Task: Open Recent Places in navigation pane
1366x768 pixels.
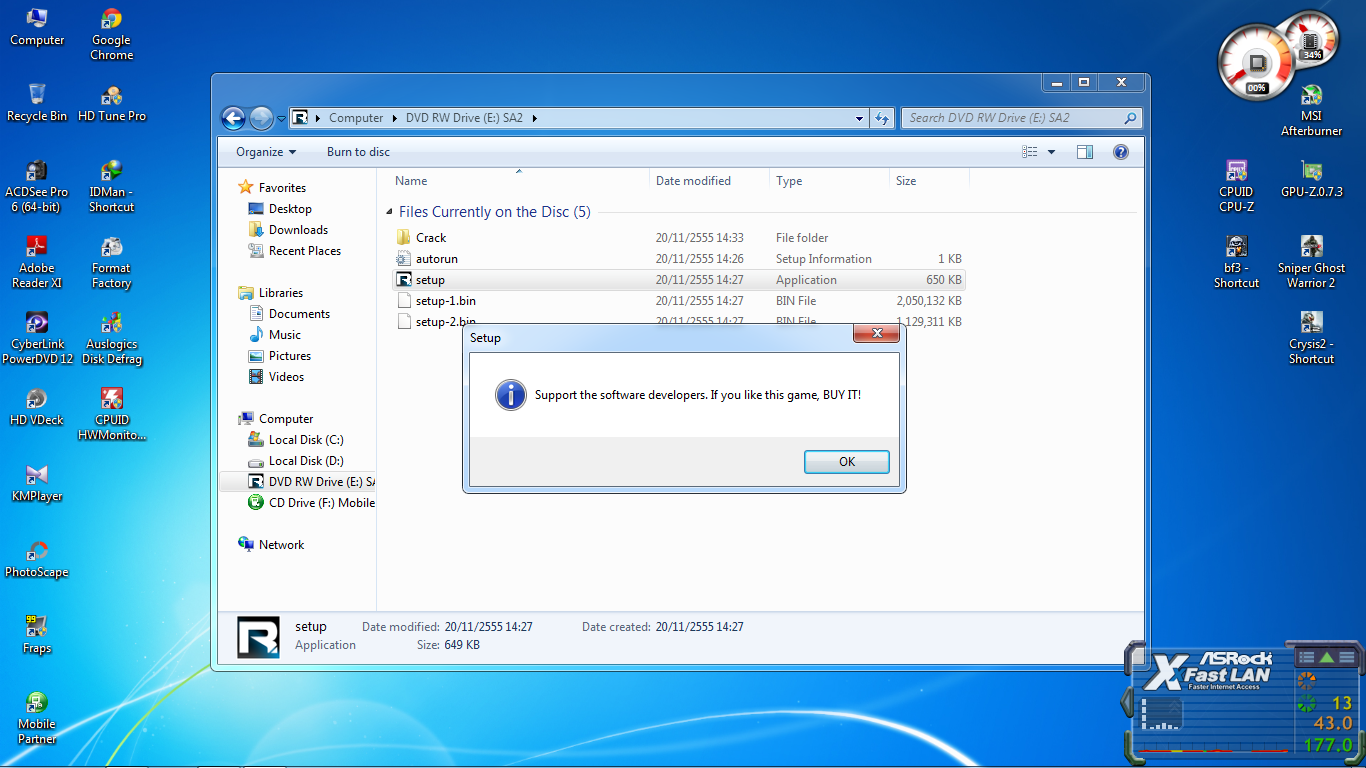Action: [x=294, y=251]
